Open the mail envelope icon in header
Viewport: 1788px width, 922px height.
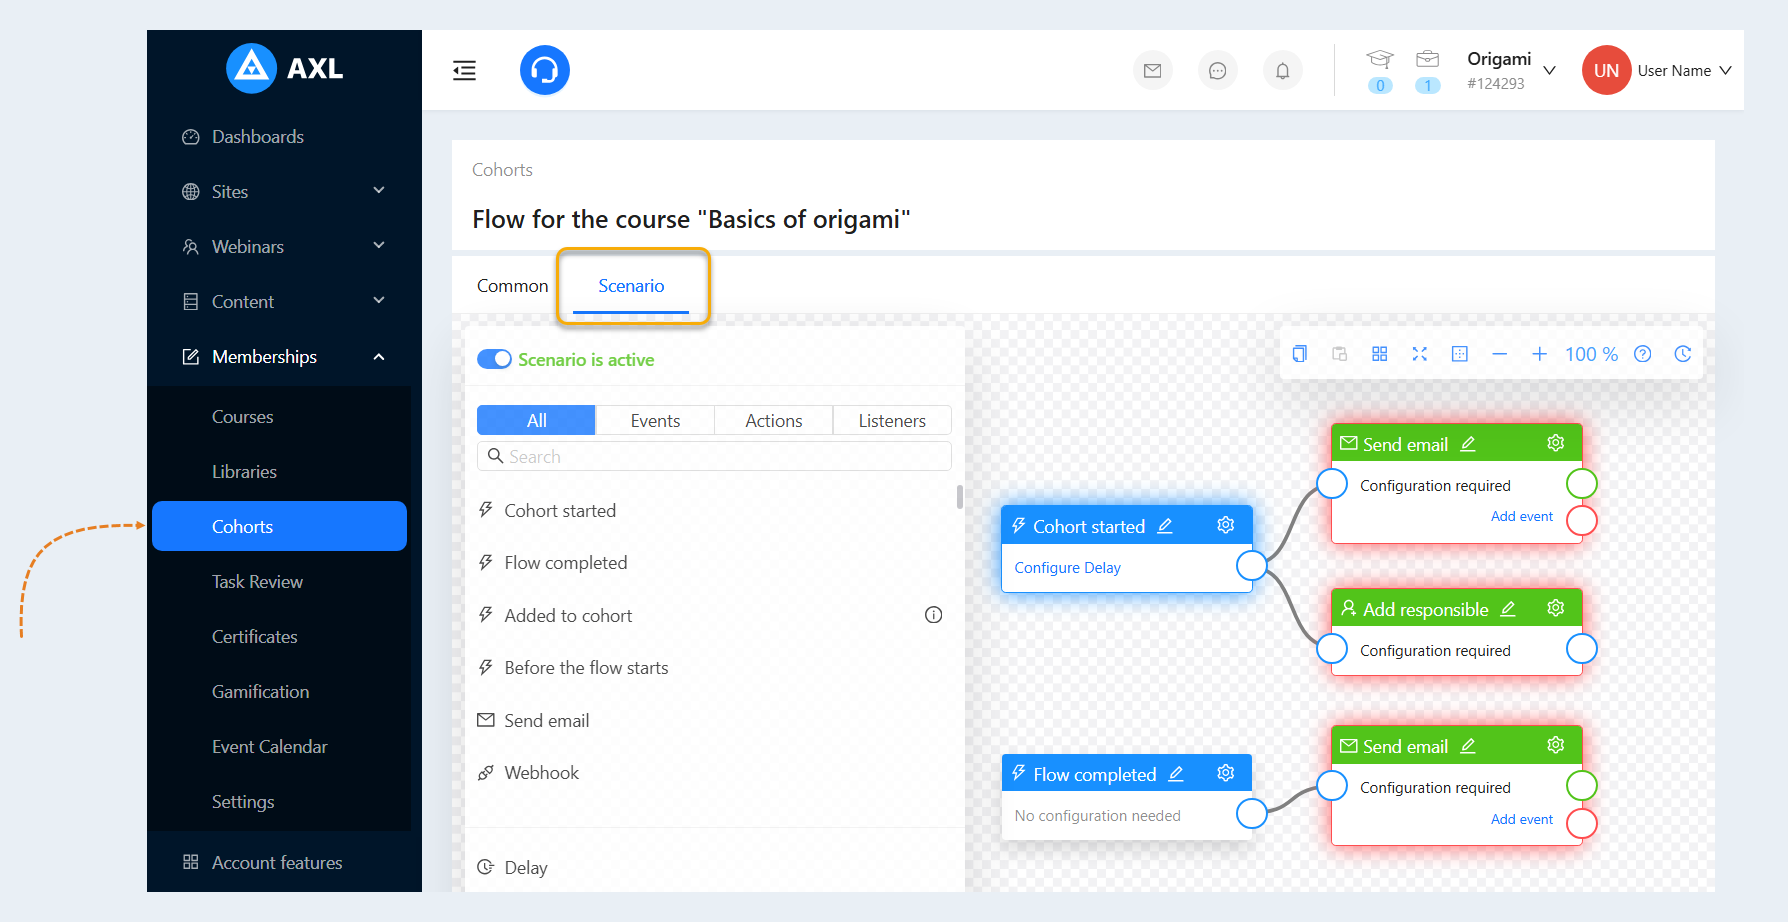(x=1153, y=71)
